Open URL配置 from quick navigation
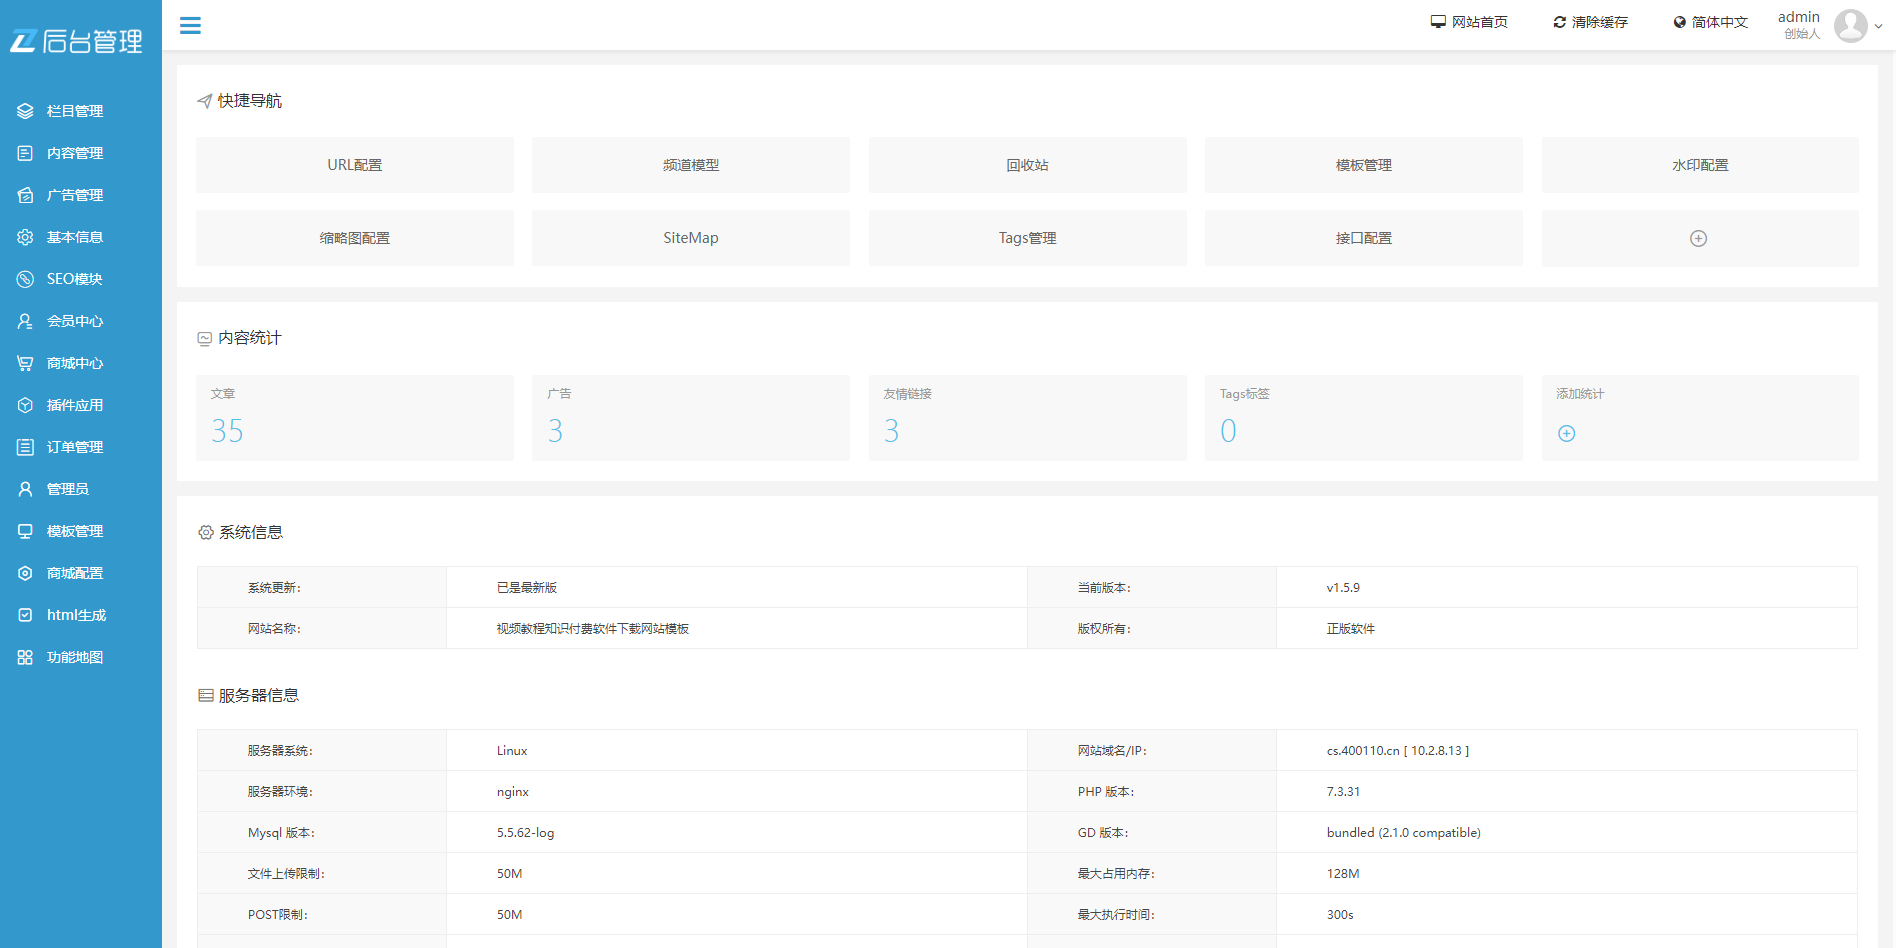 [355, 165]
